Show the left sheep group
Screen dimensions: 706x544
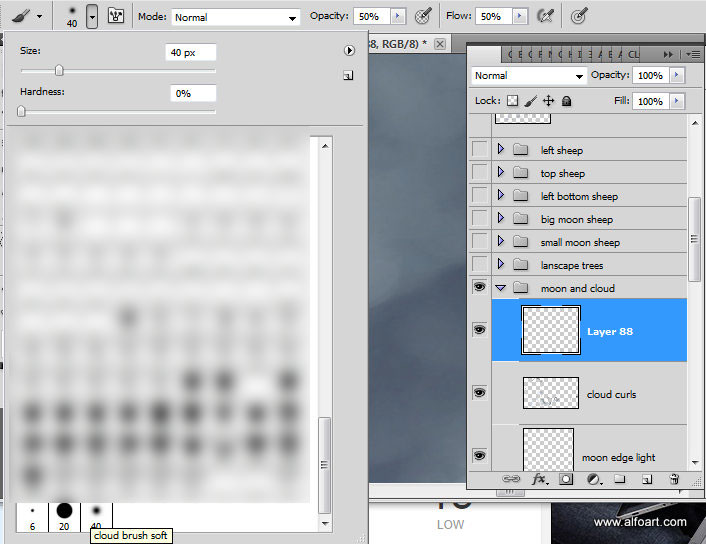[480, 150]
